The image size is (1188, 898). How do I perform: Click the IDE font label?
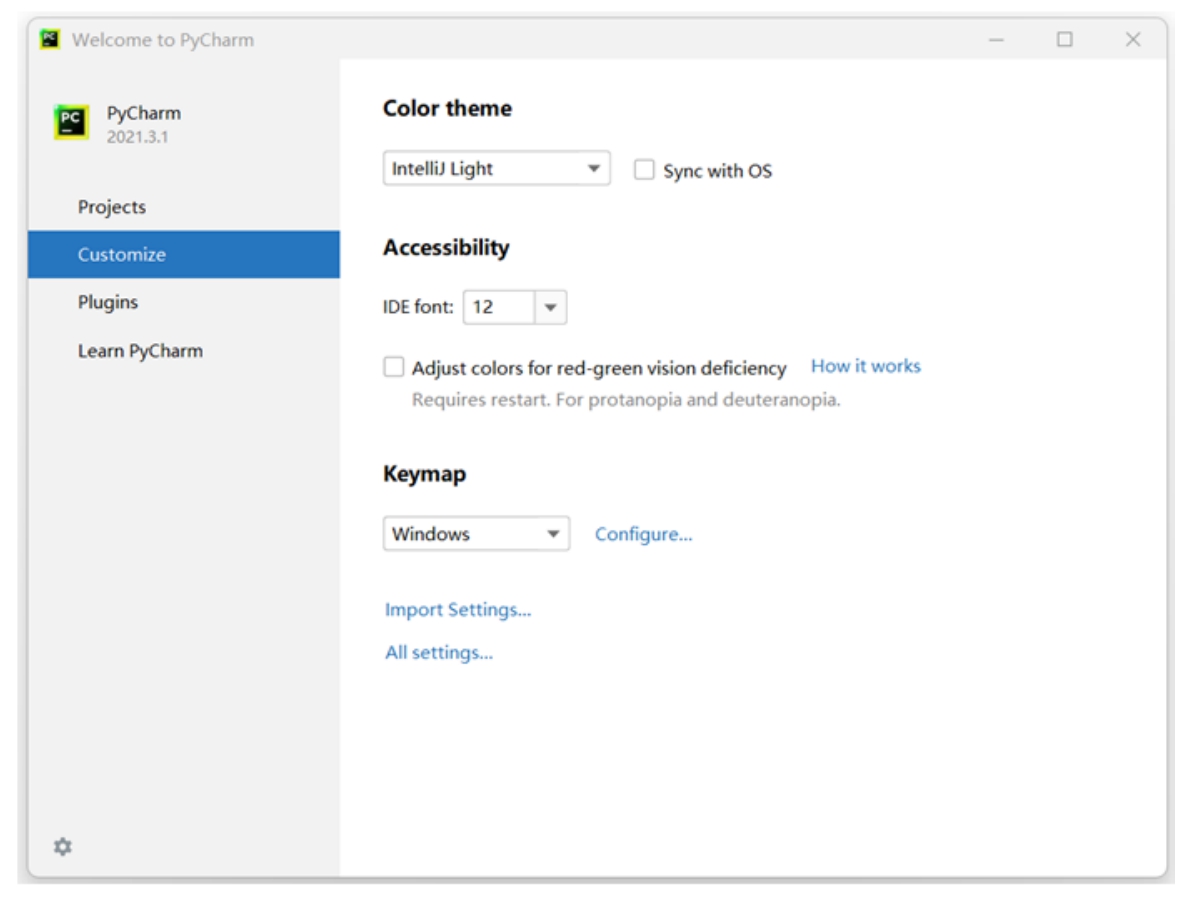tap(418, 307)
